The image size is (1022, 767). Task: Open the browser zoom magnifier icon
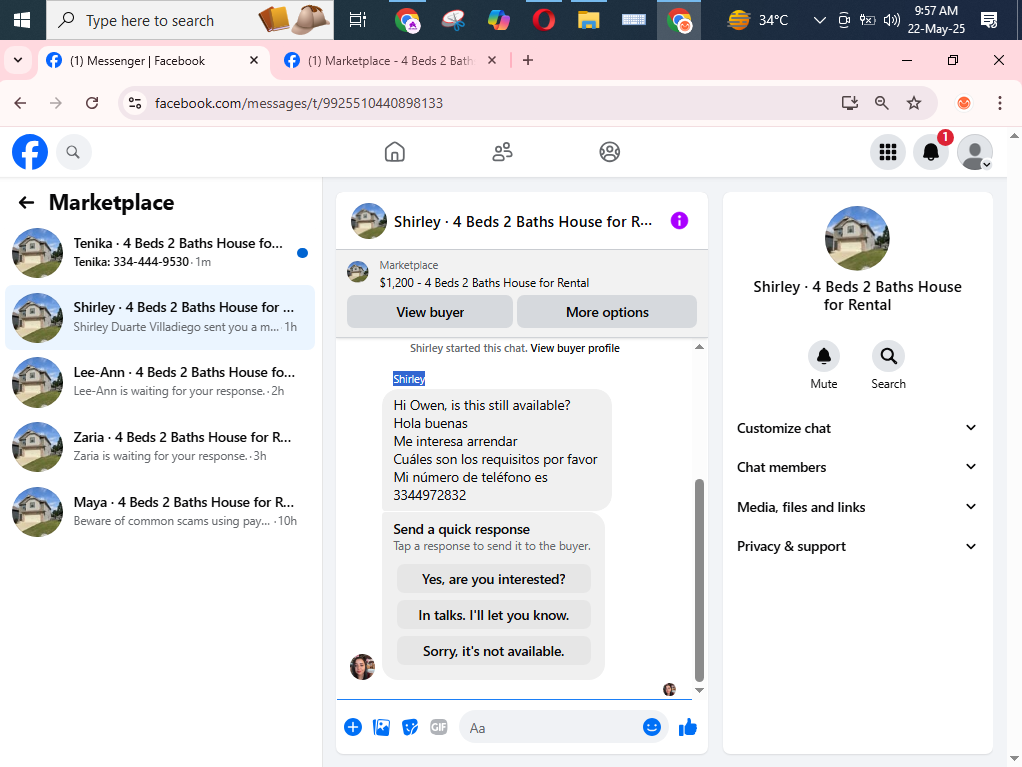[881, 103]
